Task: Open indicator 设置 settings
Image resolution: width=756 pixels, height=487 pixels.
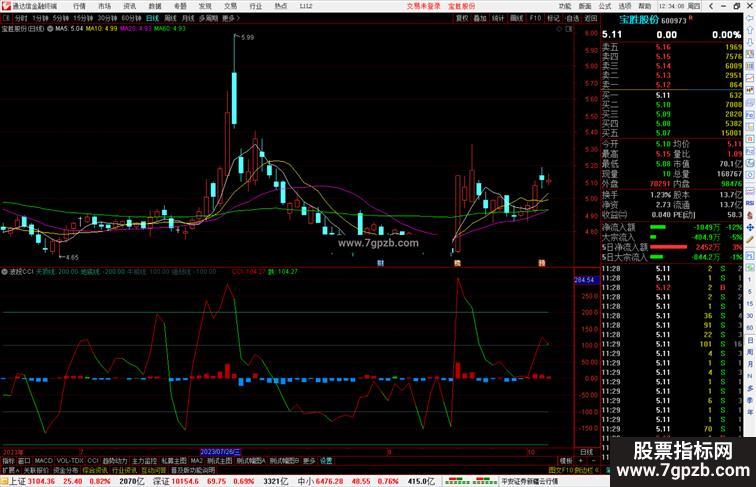Action: pyautogui.click(x=326, y=461)
